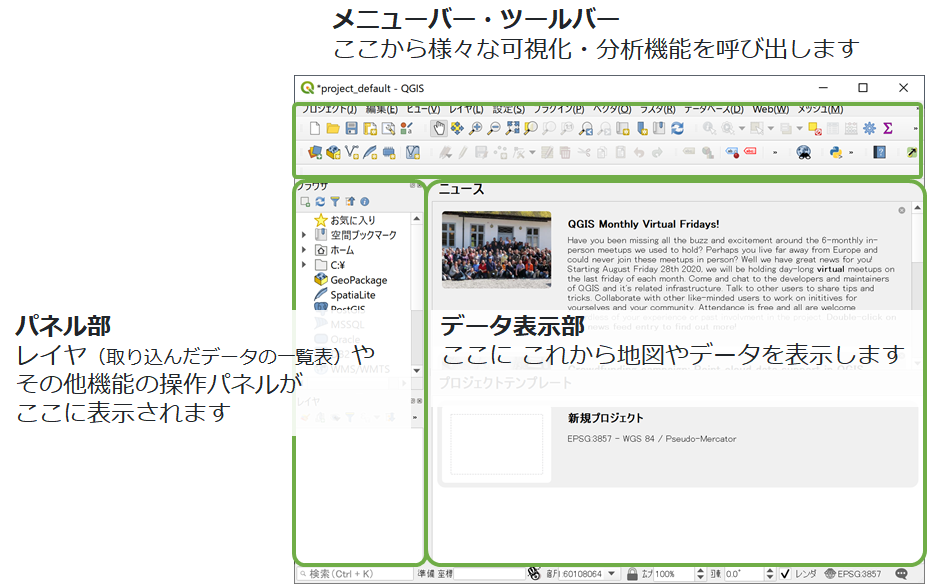Click the New Virtual Layer icon
Image resolution: width=930 pixels, height=584 pixels.
coord(413,152)
